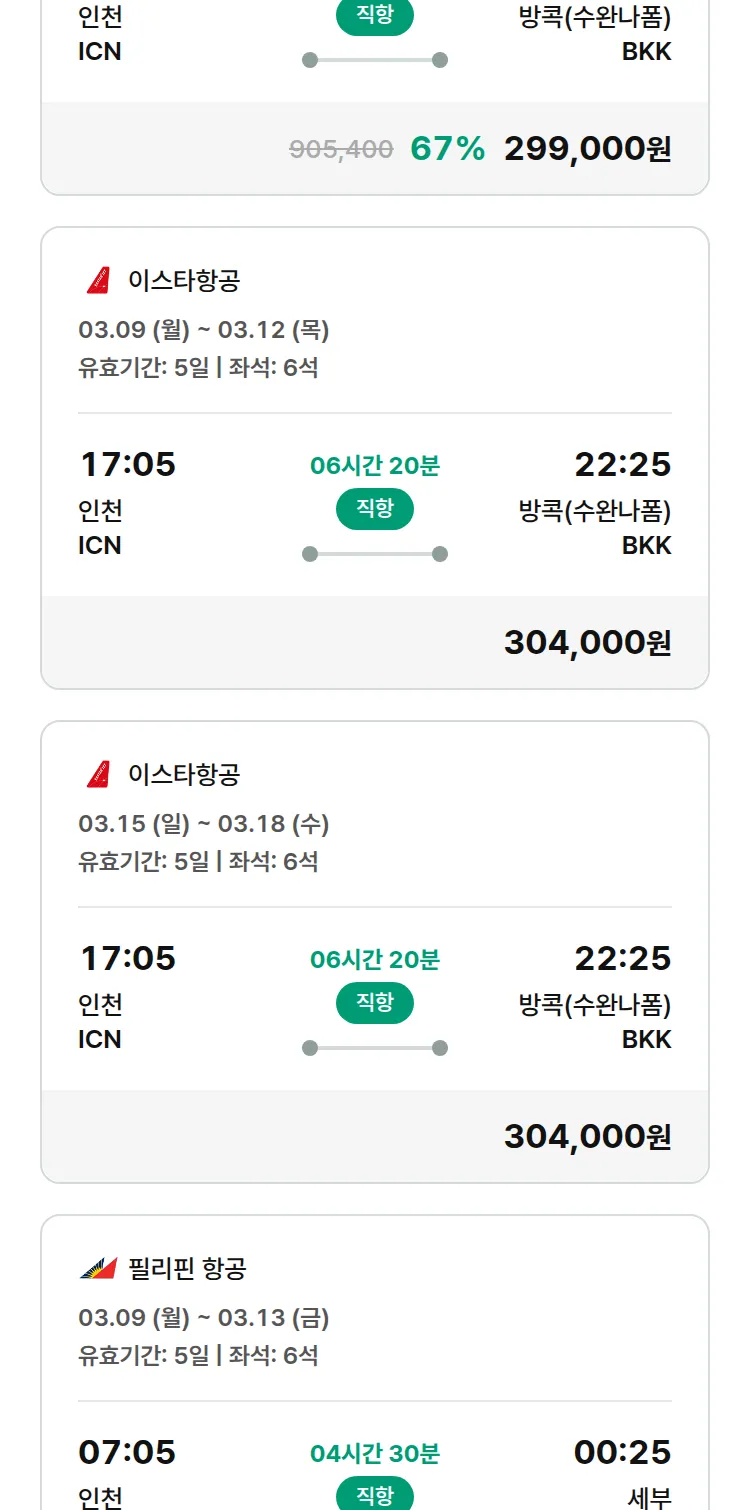Screen dimensions: 750x1510
Task: Tap the 03.15 (일) ~ 03.18 (수) date range
Action: (x=204, y=824)
